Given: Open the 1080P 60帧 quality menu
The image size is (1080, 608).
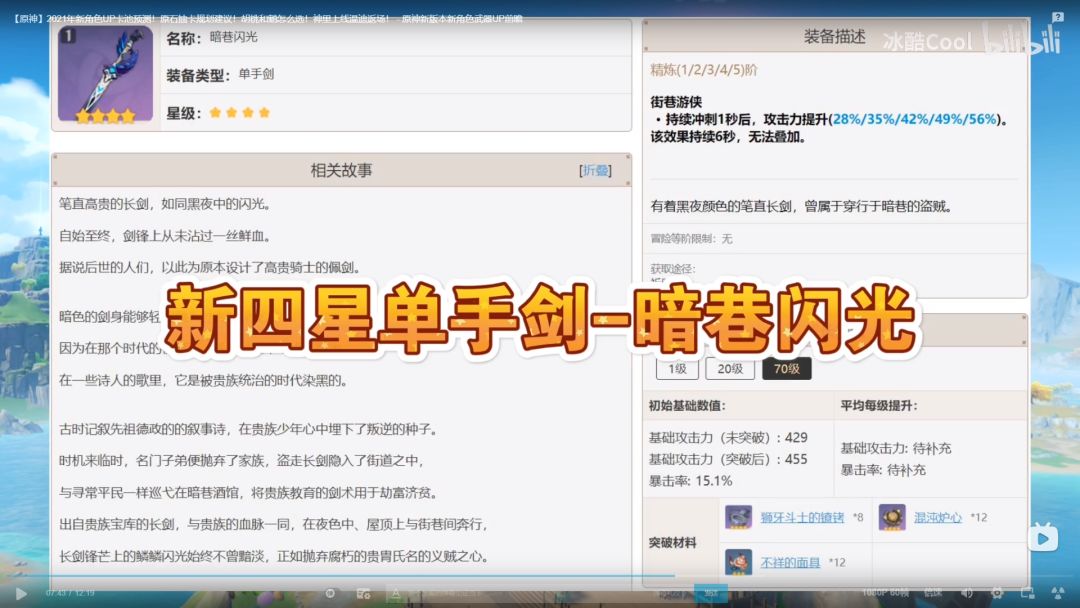Looking at the screenshot, I should pyautogui.click(x=885, y=593).
